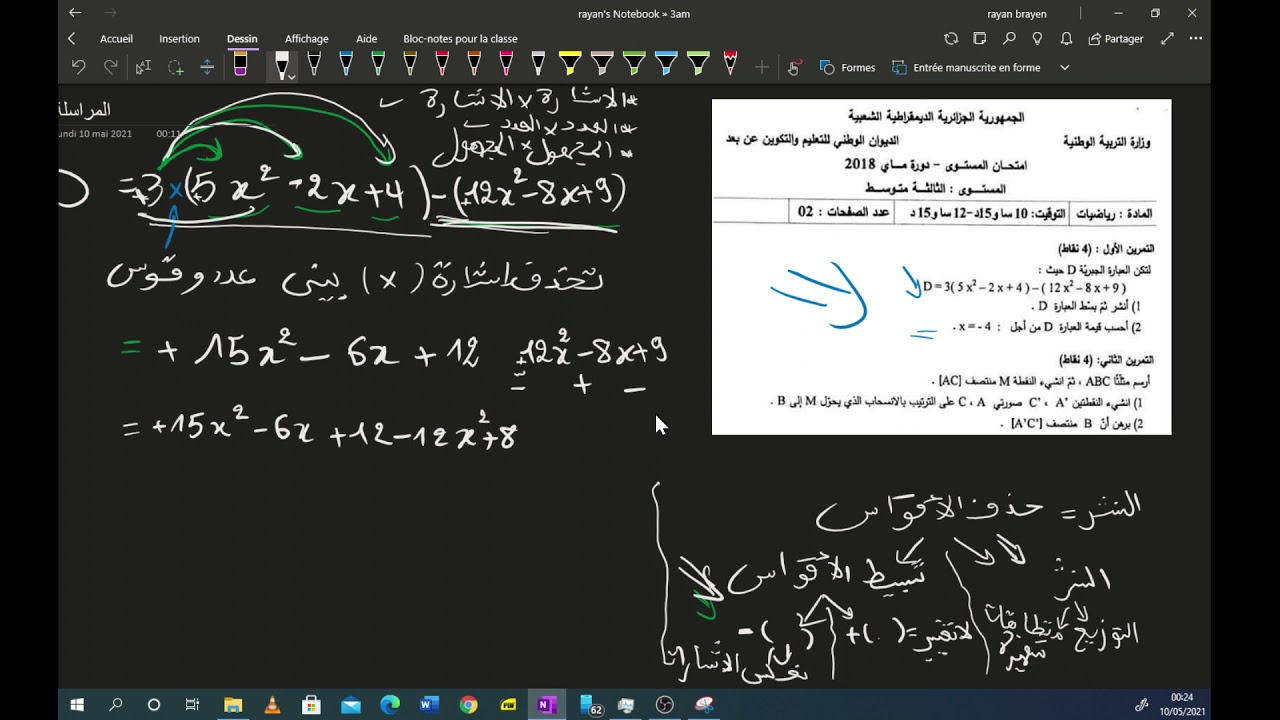
Task: Open OBS Studio from the taskbar
Action: click(x=664, y=705)
